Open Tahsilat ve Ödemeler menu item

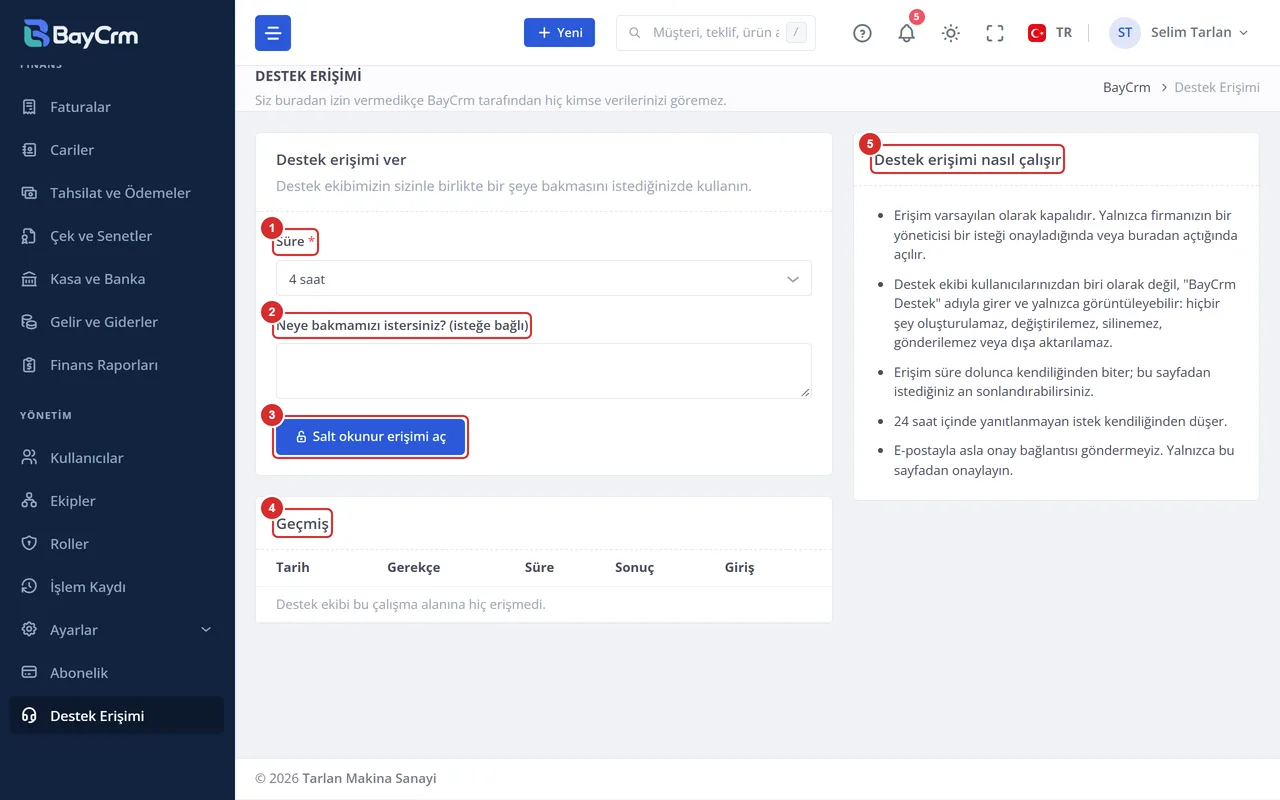pyautogui.click(x=117, y=193)
